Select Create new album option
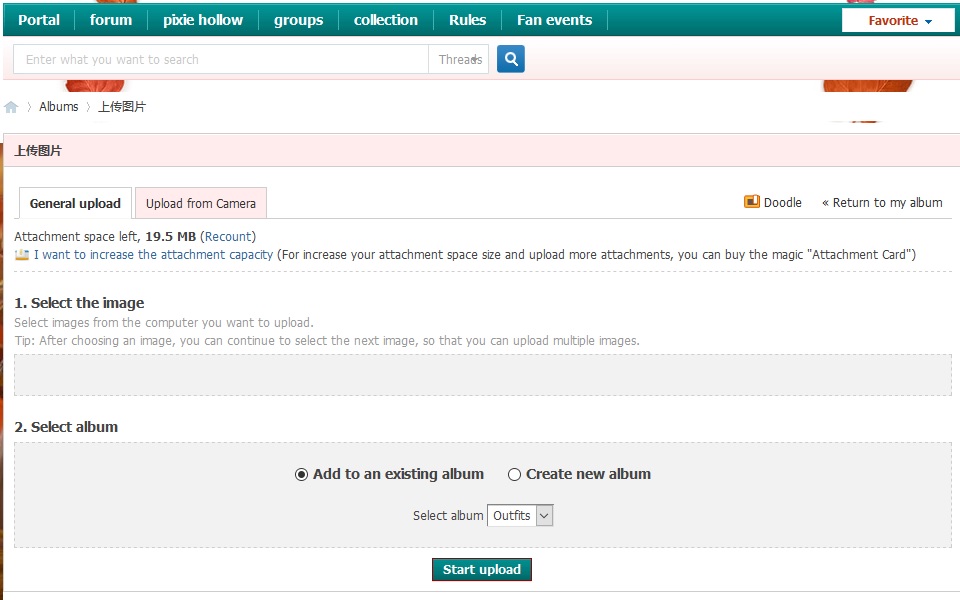The width and height of the screenshot is (960, 600). pos(515,474)
